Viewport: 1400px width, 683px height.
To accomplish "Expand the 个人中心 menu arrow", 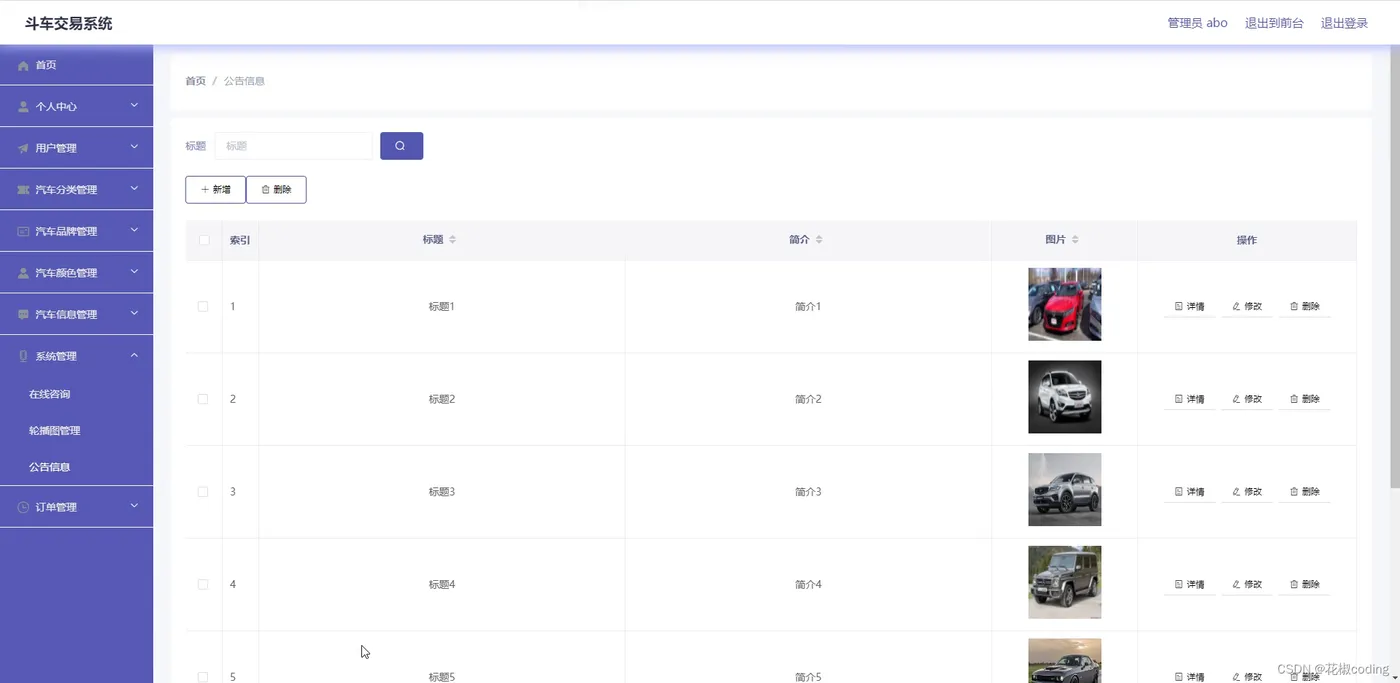I will [x=134, y=105].
